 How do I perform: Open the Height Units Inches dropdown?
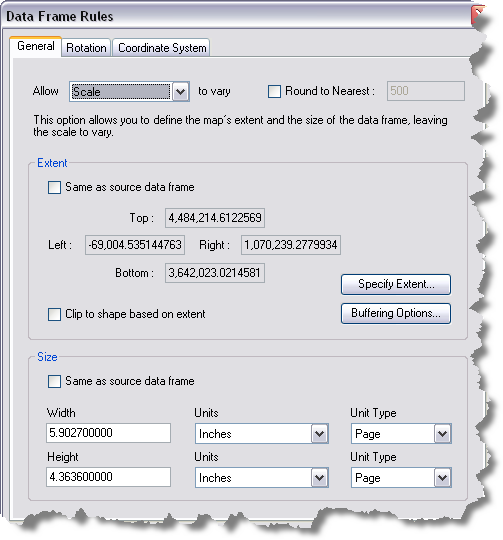[262, 477]
